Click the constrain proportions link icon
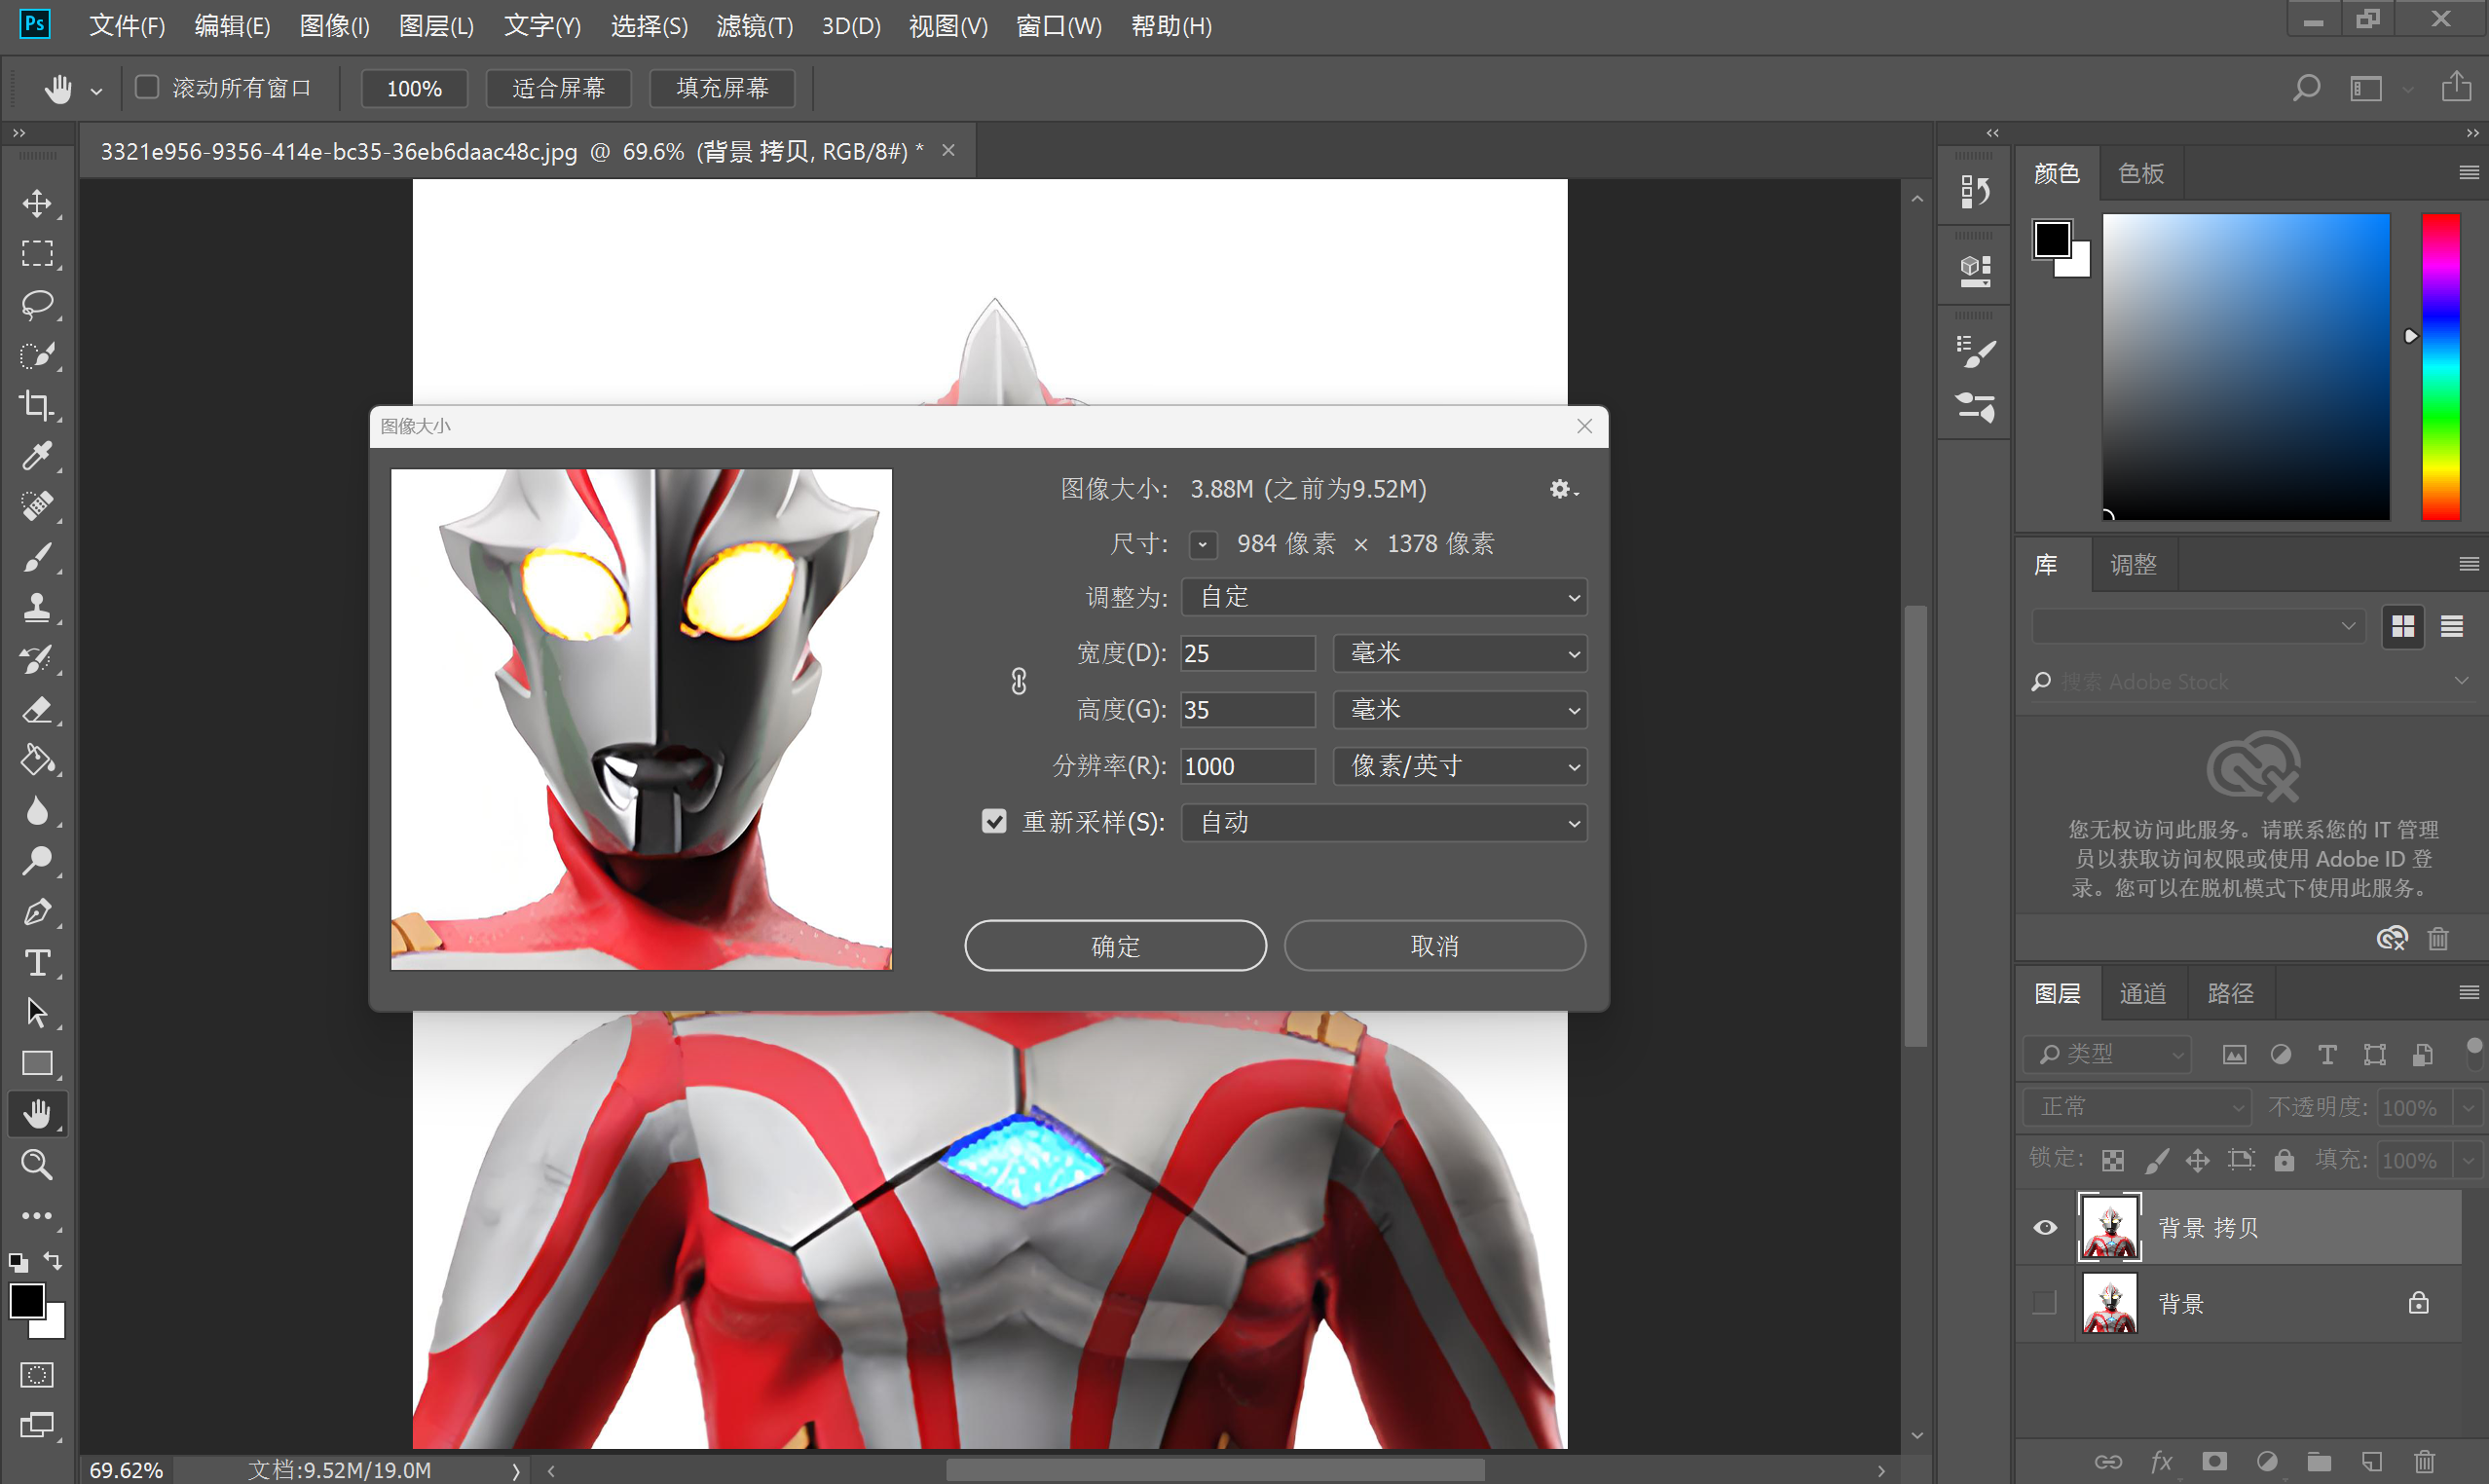The image size is (2489, 1484). click(1018, 682)
